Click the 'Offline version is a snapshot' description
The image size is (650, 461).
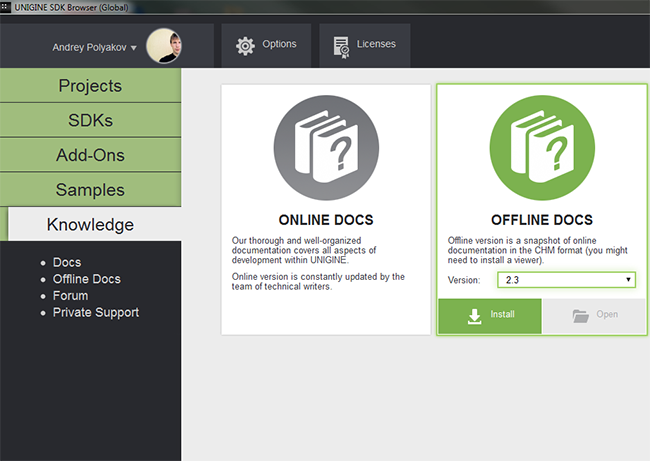click(538, 250)
